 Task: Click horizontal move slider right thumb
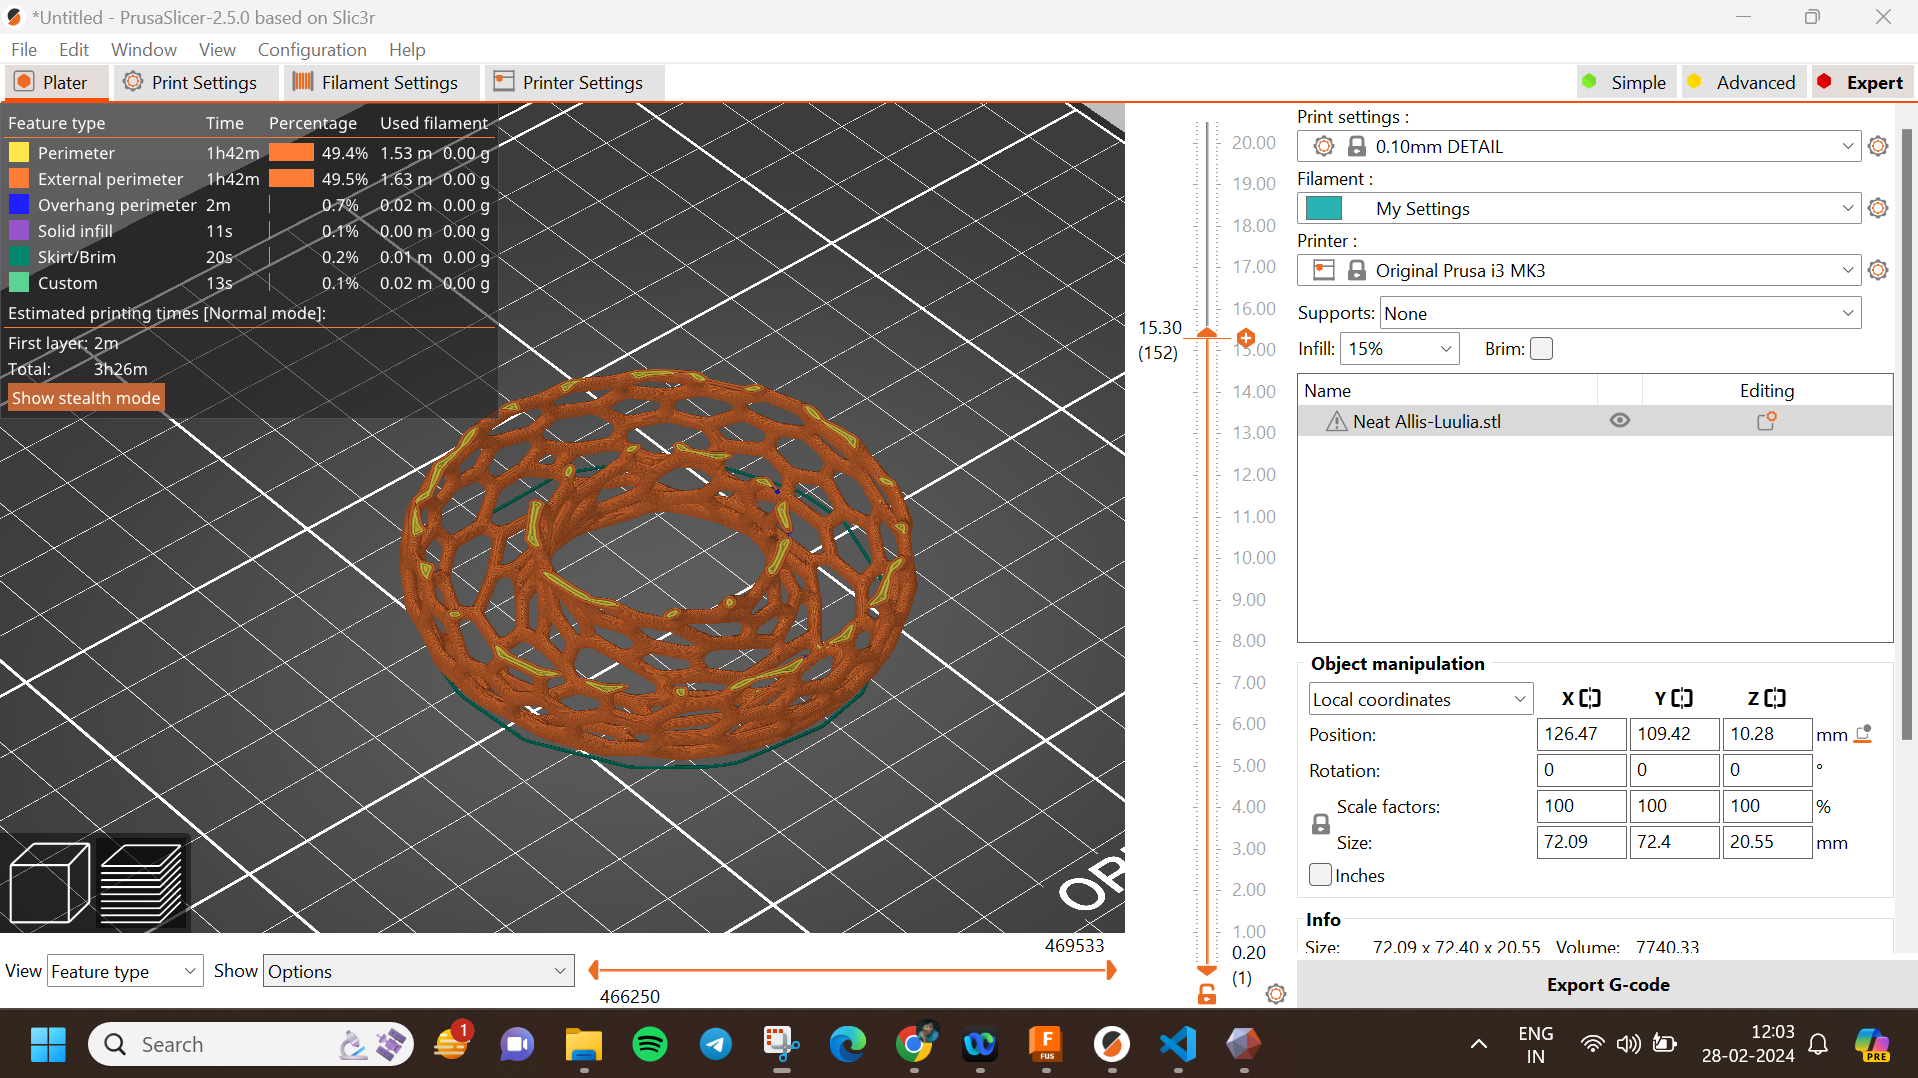[x=1111, y=970]
